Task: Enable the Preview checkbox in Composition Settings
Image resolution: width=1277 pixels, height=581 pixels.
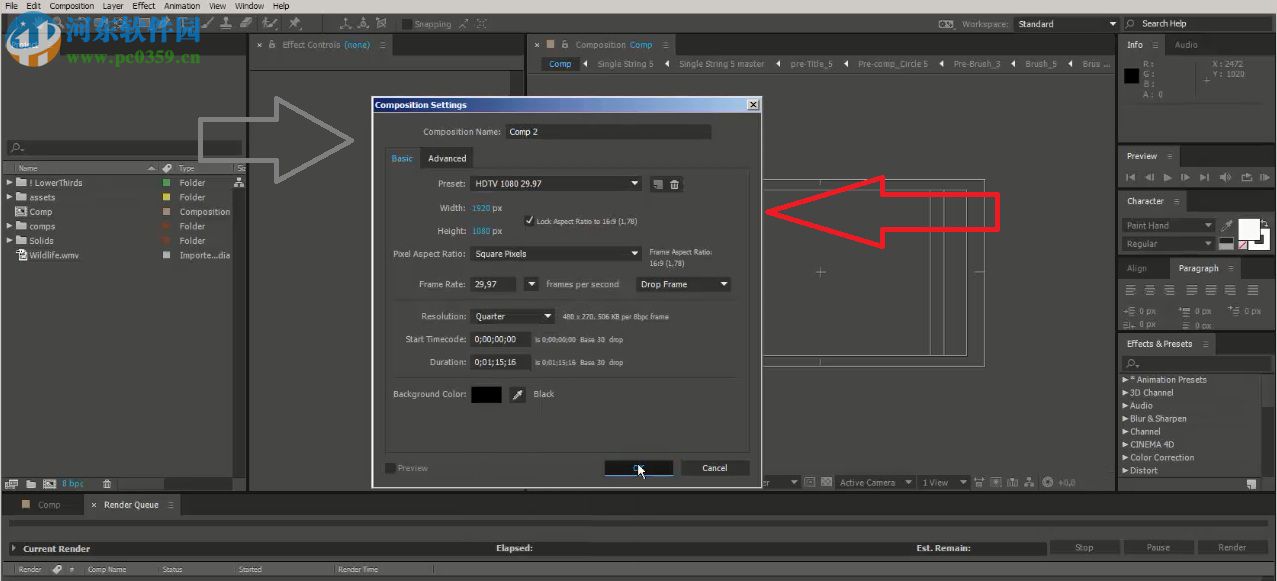Action: [390, 468]
